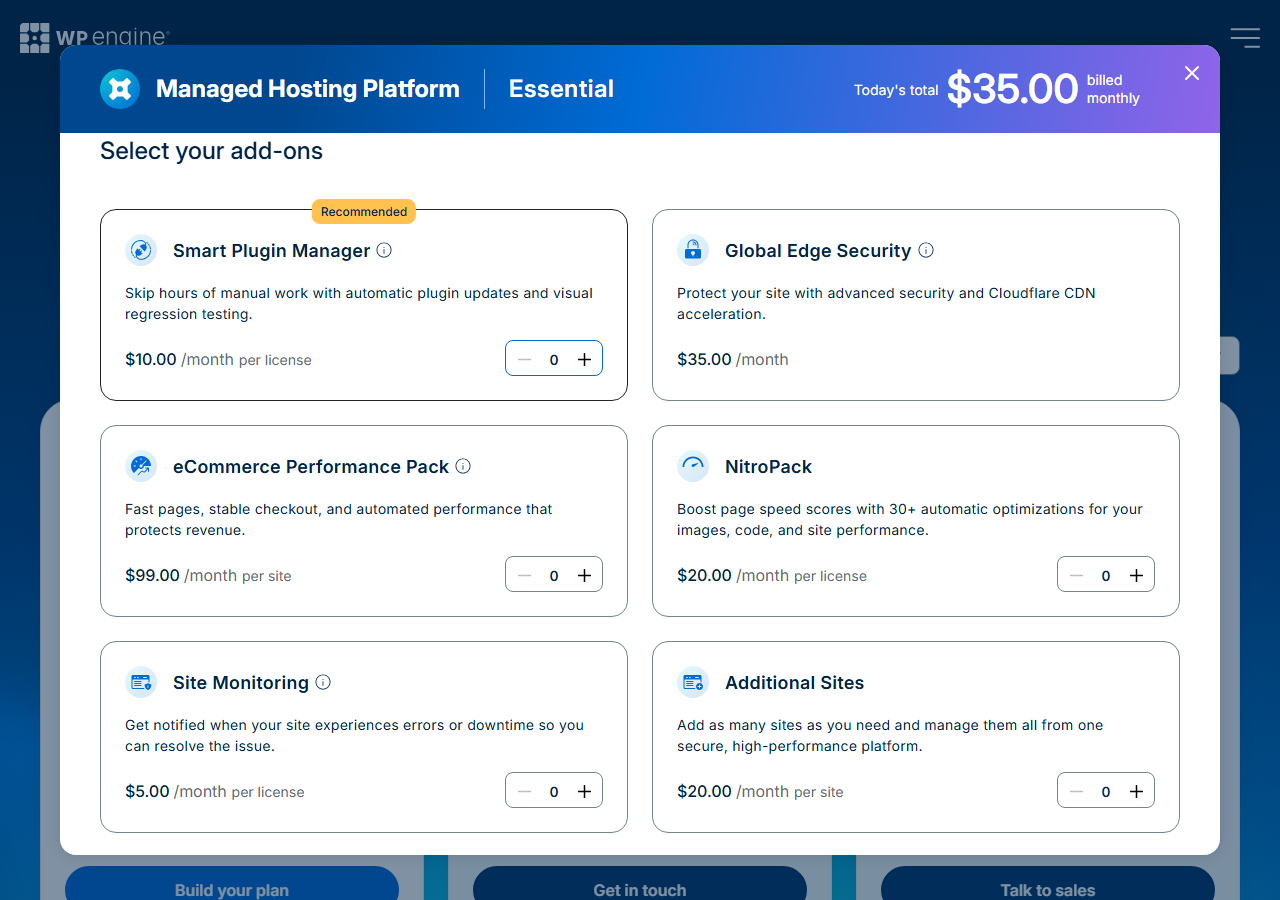Click the billed monthly label
The height and width of the screenshot is (900, 1280).
[1113, 89]
